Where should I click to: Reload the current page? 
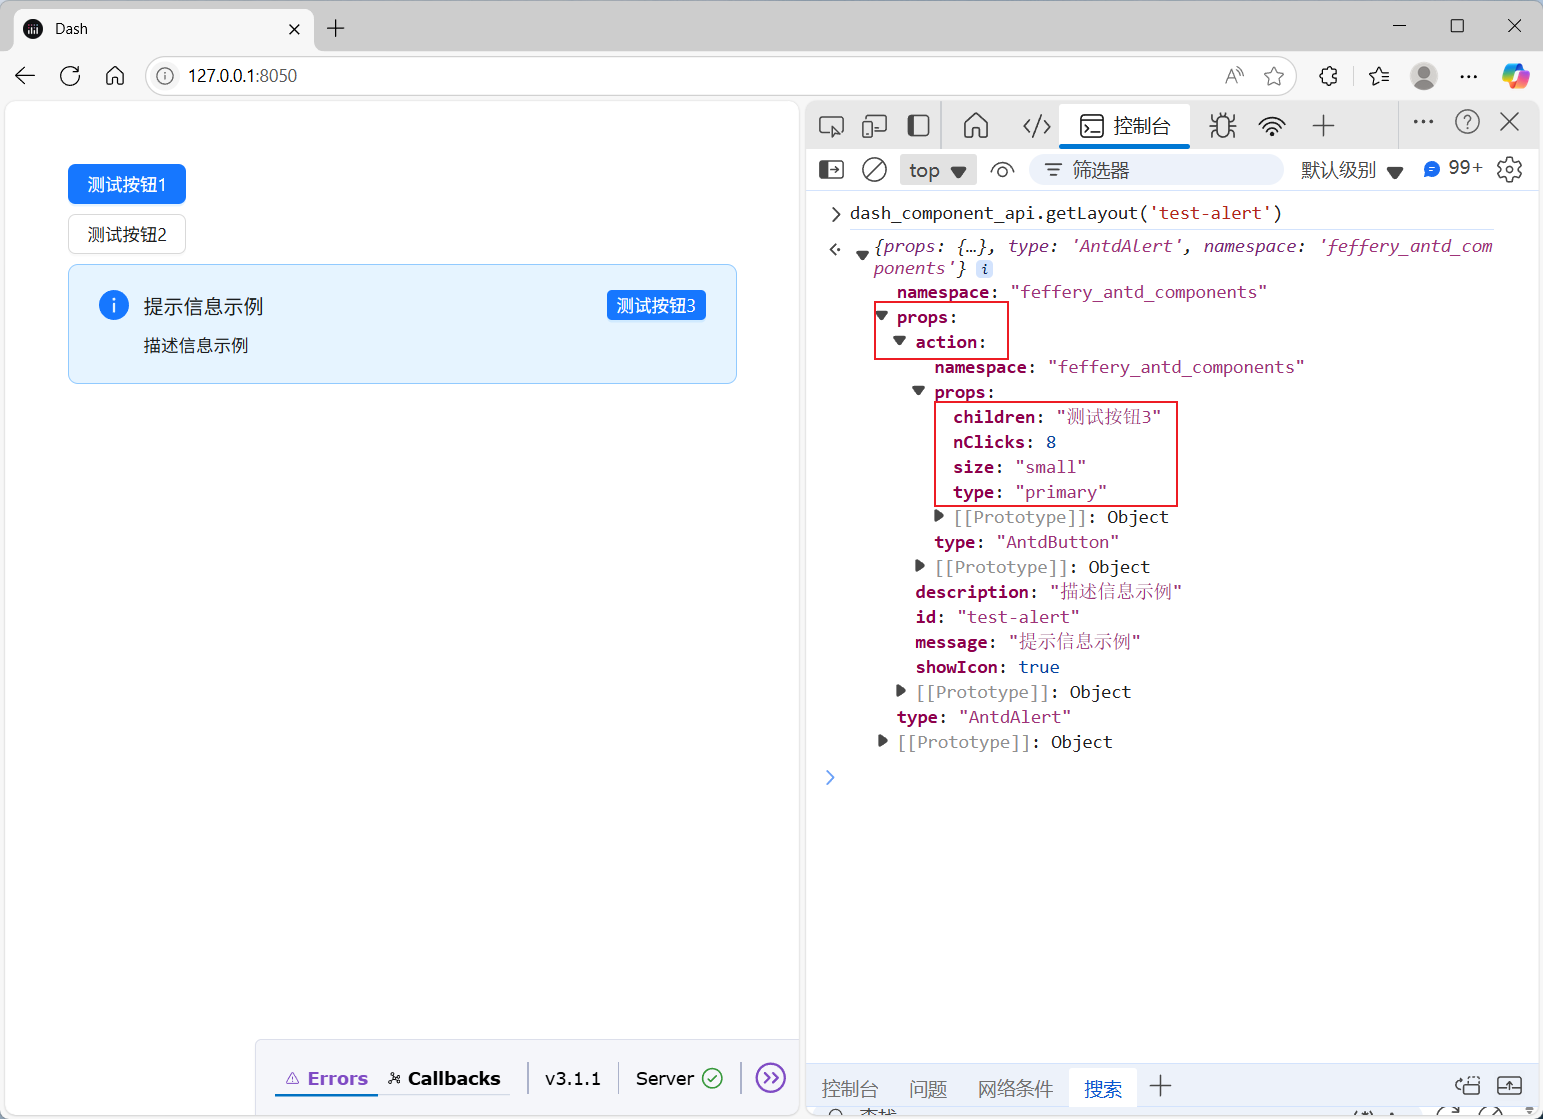(x=70, y=75)
